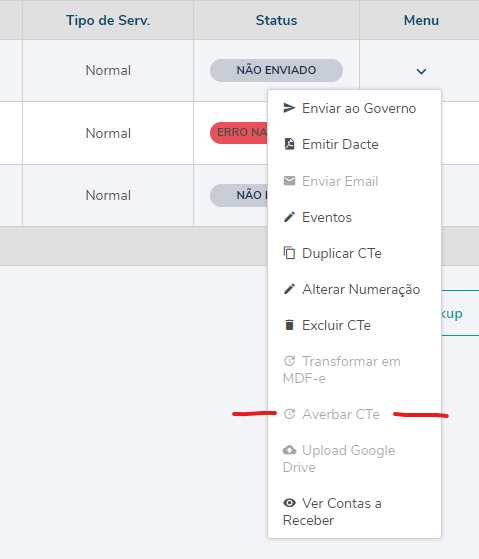Viewport: 479px width, 559px height.
Task: Click the Status column header
Action: pos(276,20)
